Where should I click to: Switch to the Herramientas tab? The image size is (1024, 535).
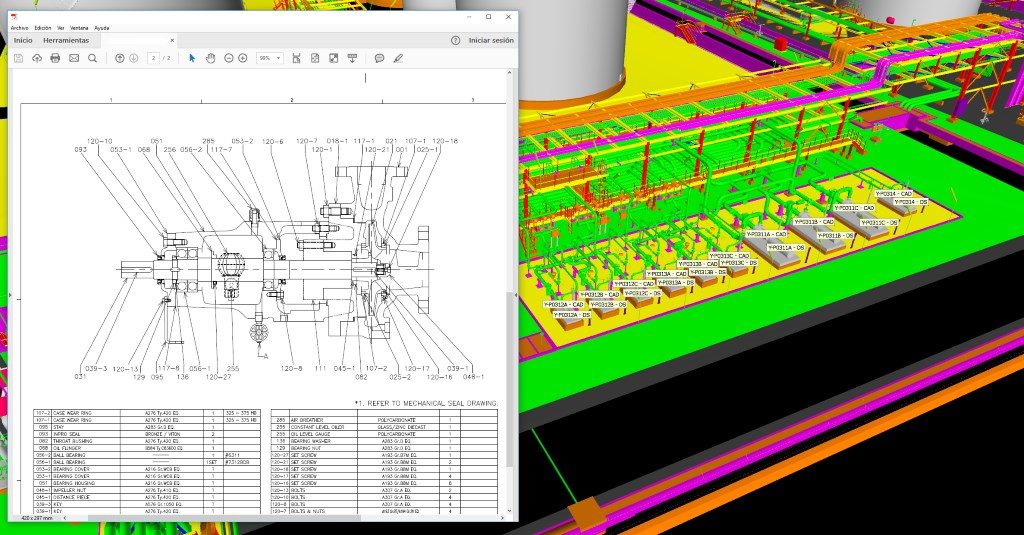coord(66,41)
